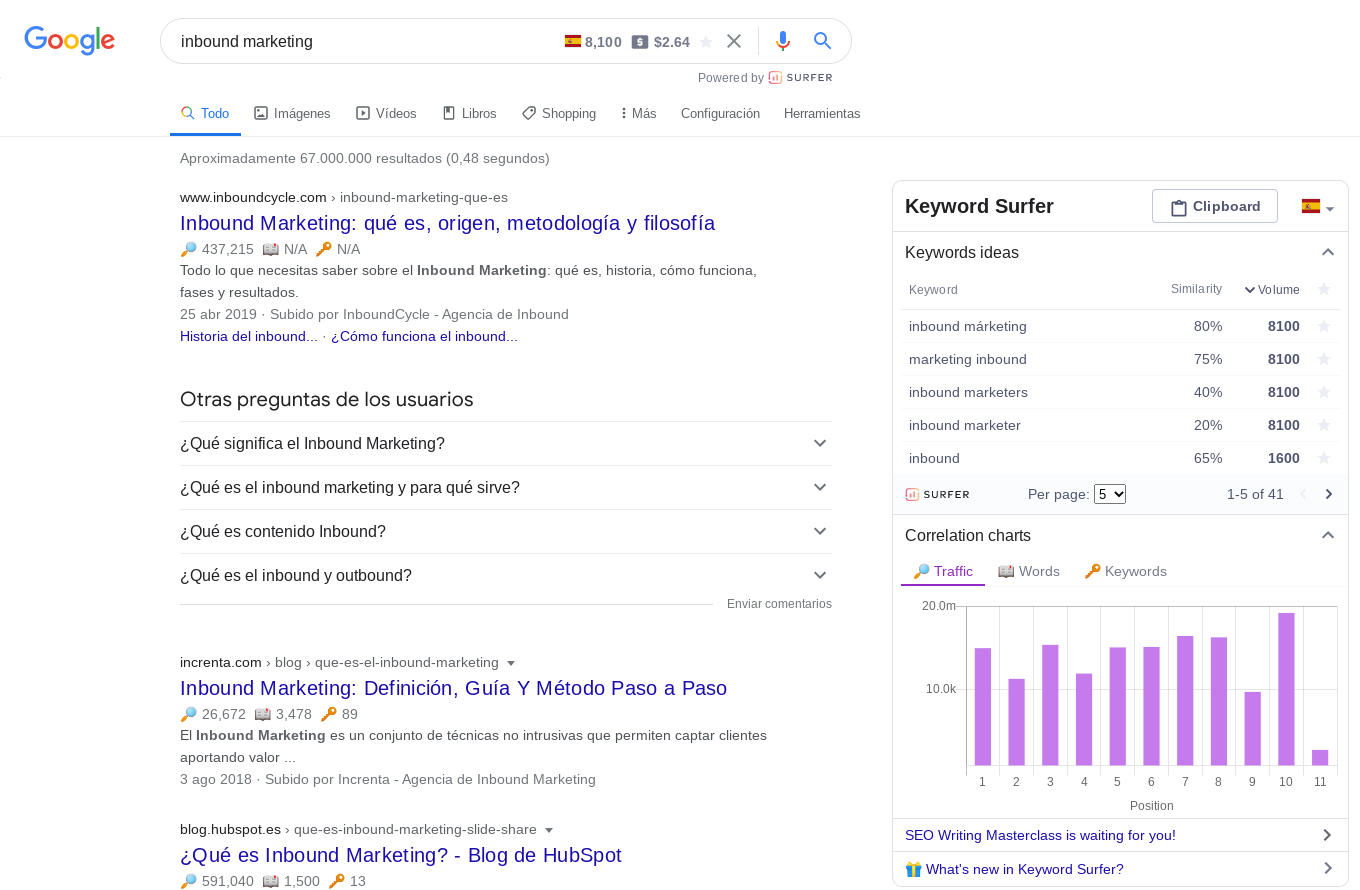The width and height of the screenshot is (1360, 890).
Task: Clear the search box with the X icon
Action: coord(734,41)
